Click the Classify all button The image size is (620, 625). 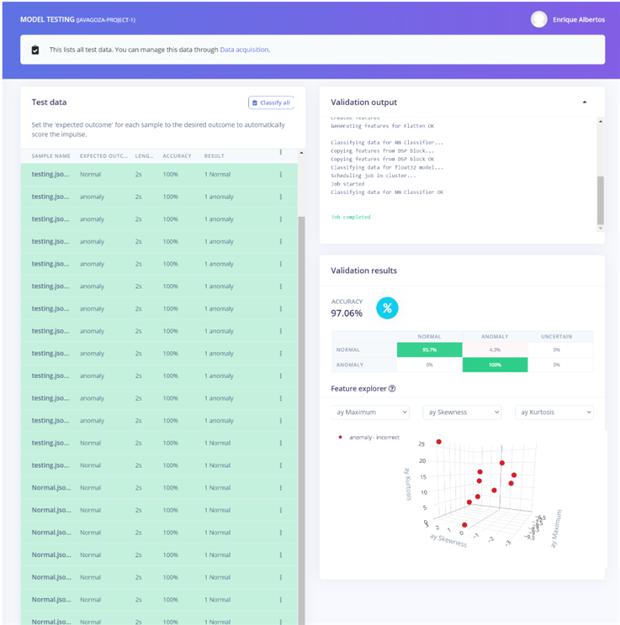[x=271, y=102]
